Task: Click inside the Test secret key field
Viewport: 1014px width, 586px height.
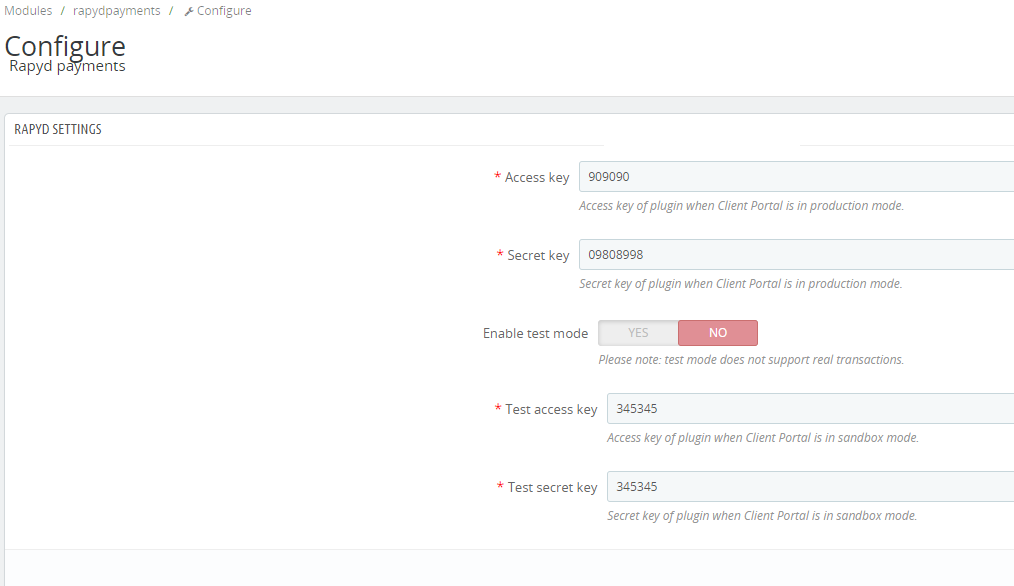Action: (810, 487)
